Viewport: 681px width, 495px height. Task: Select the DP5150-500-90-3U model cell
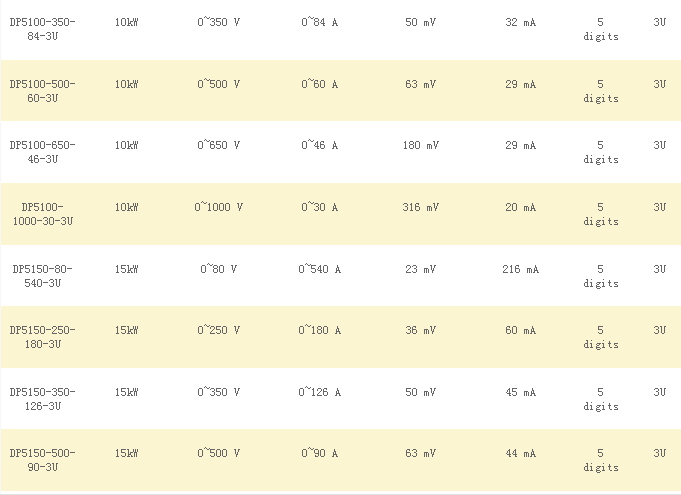42,460
